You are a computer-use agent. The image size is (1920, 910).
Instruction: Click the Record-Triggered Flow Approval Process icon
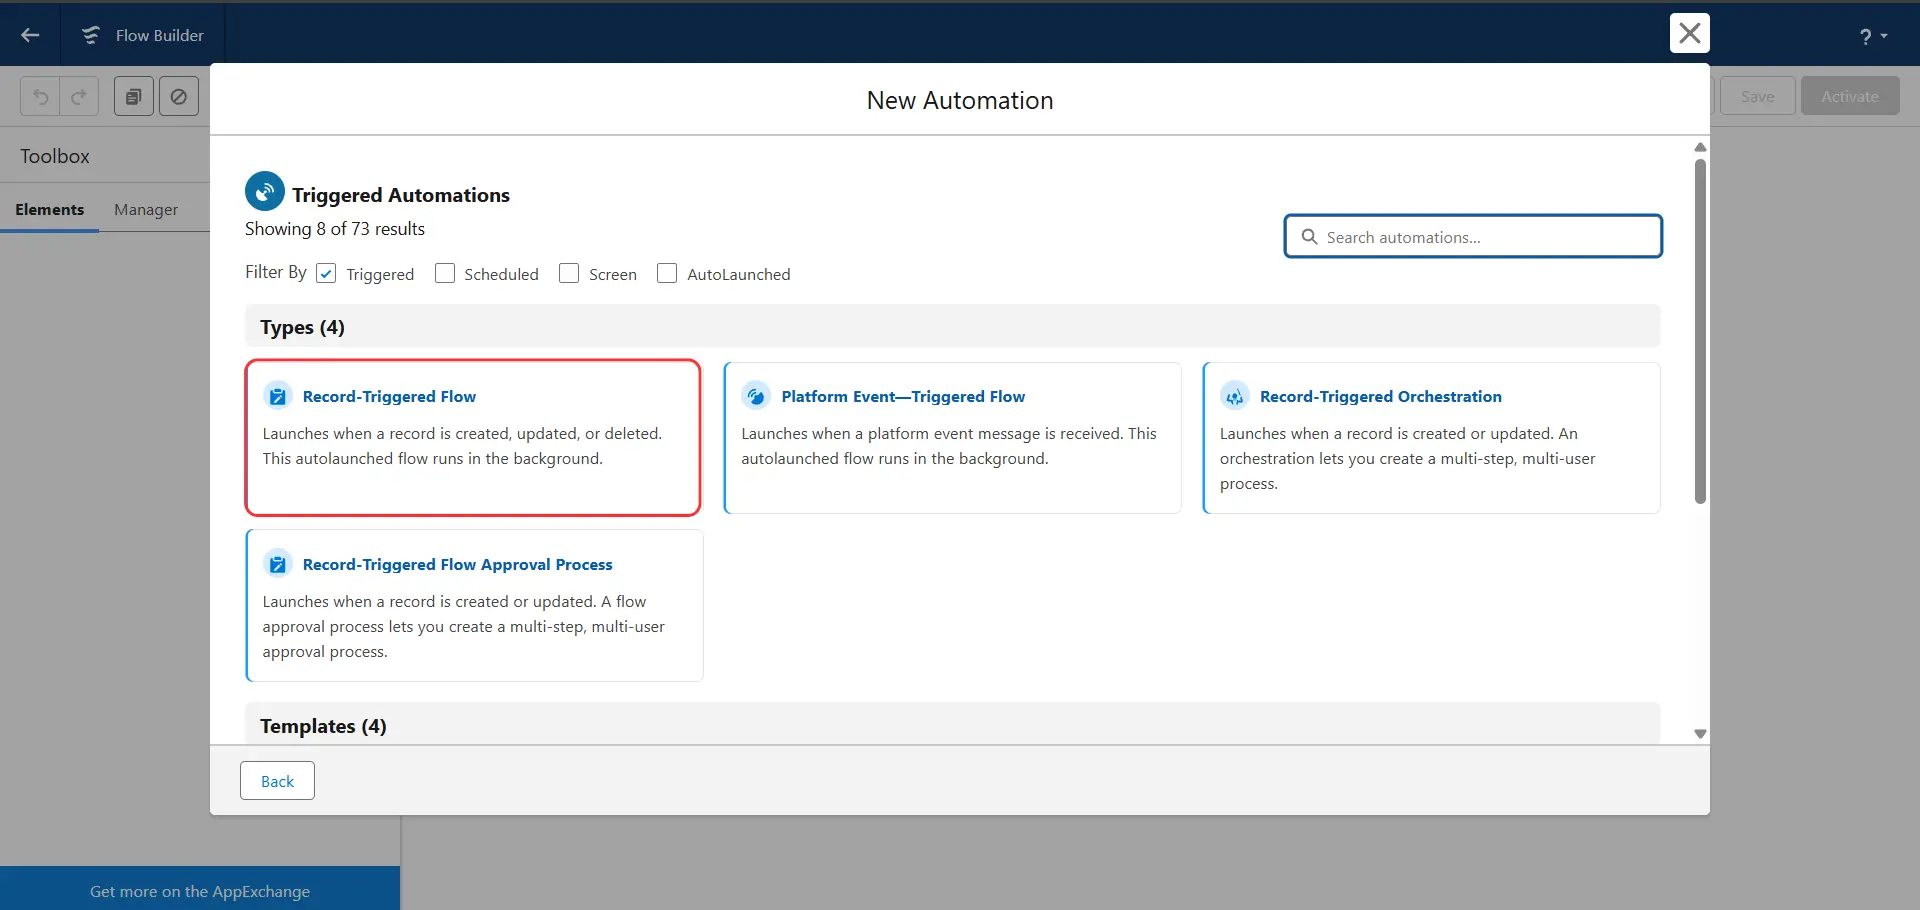click(278, 564)
